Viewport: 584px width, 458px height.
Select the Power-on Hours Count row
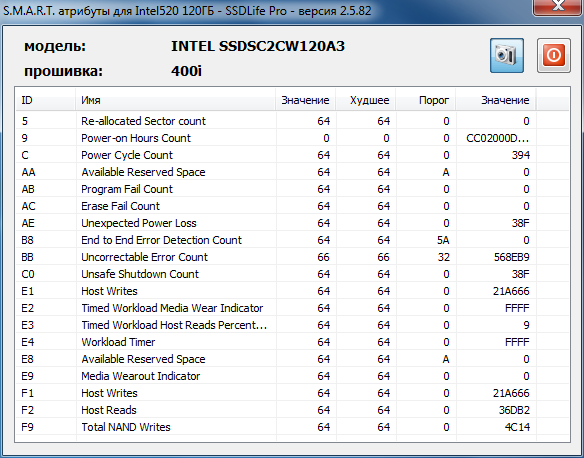[x=292, y=138]
